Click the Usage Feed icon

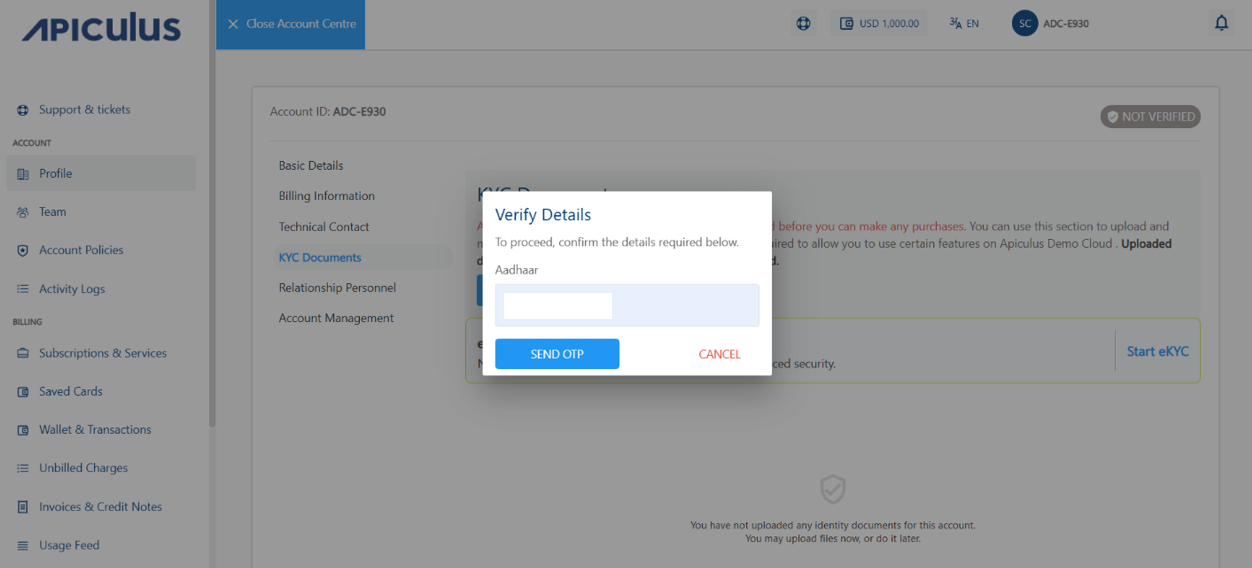tap(23, 546)
